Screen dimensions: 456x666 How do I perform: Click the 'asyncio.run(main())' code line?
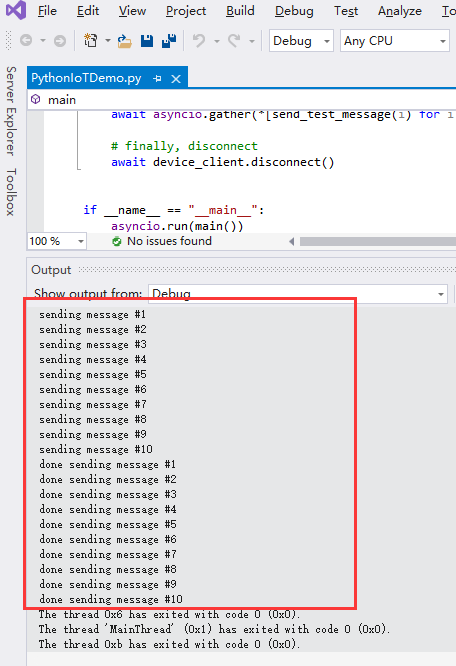click(x=177, y=226)
